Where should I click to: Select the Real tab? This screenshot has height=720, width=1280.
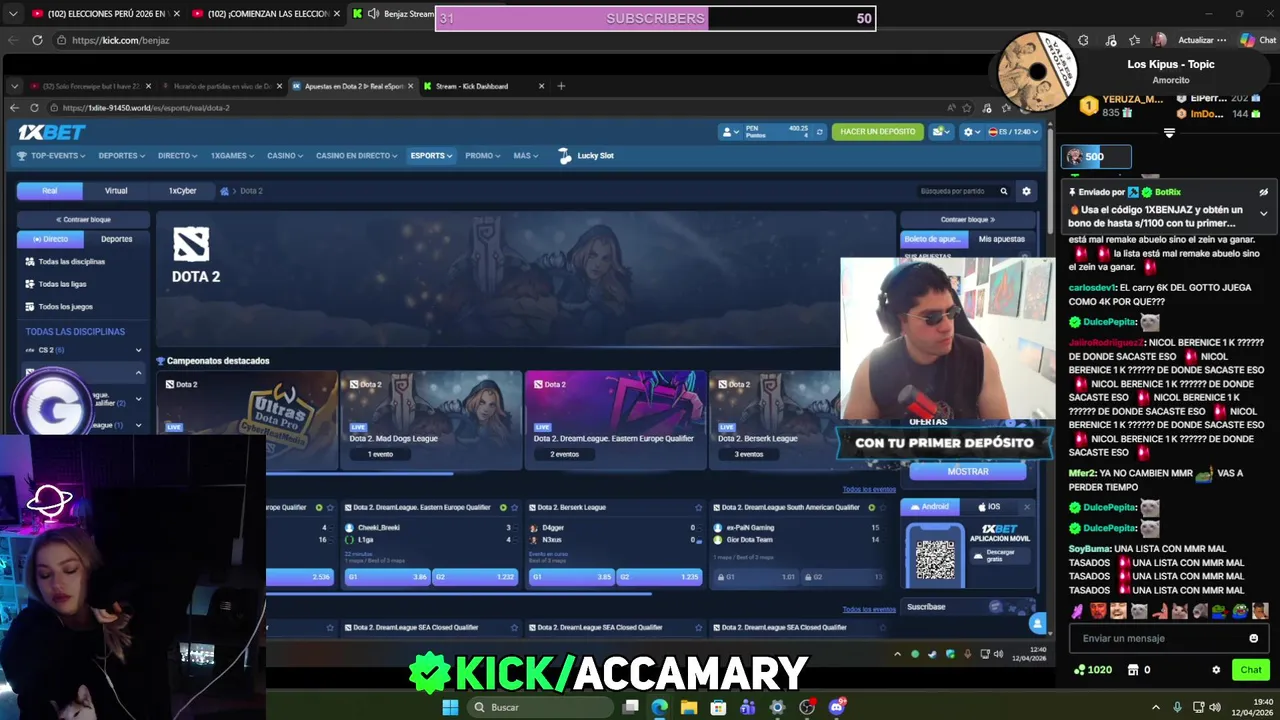(x=50, y=191)
